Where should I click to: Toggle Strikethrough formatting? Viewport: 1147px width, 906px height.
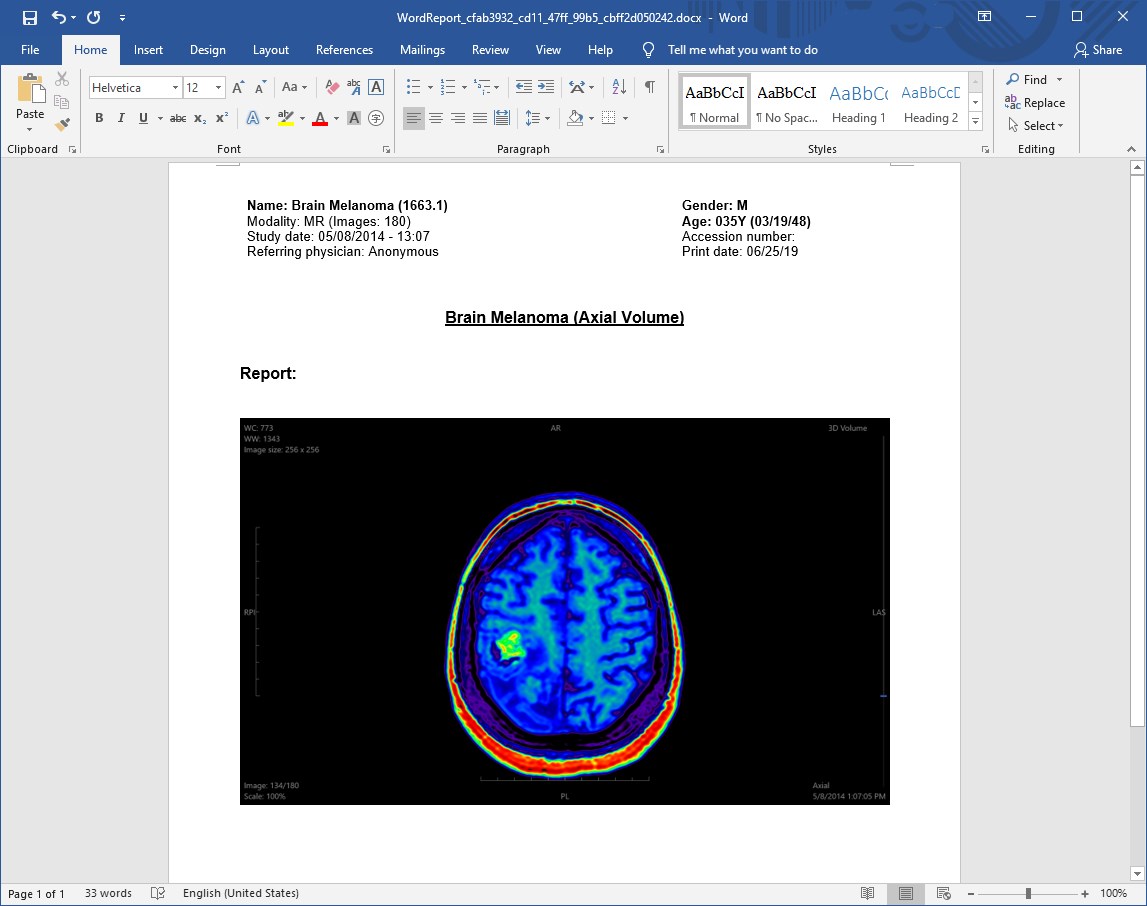(178, 118)
